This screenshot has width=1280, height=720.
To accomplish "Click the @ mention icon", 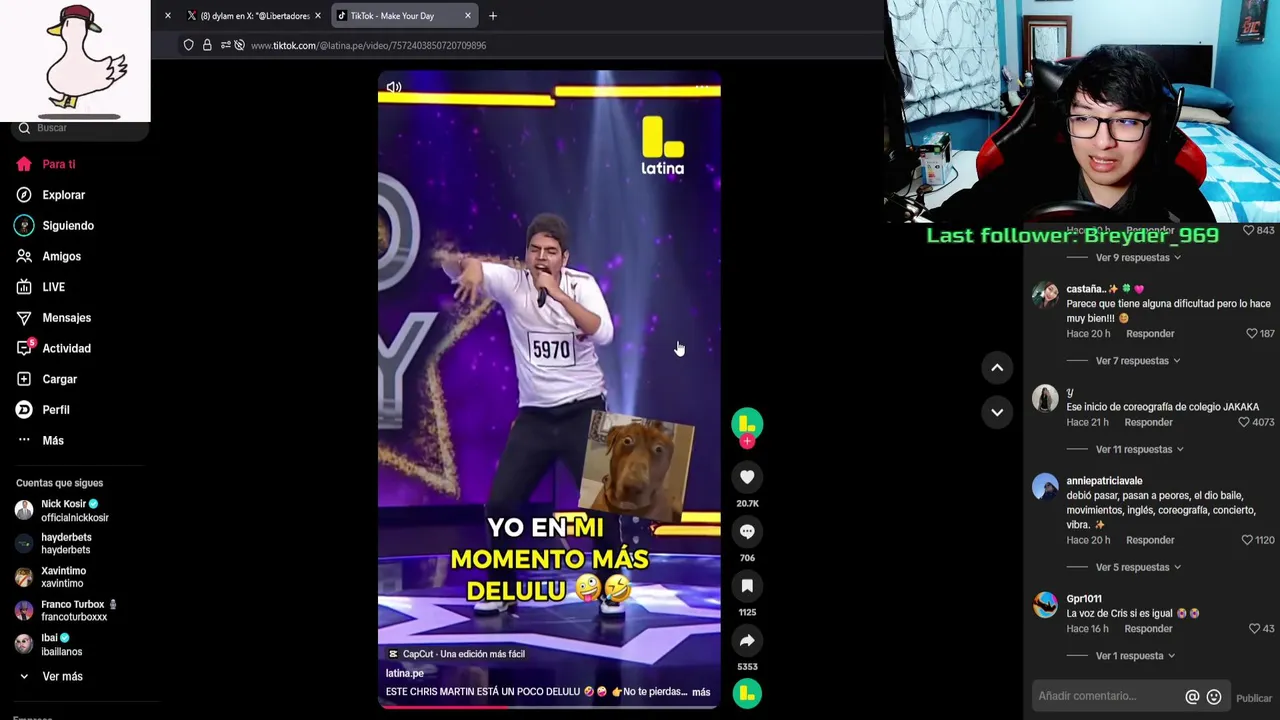I will (1192, 697).
